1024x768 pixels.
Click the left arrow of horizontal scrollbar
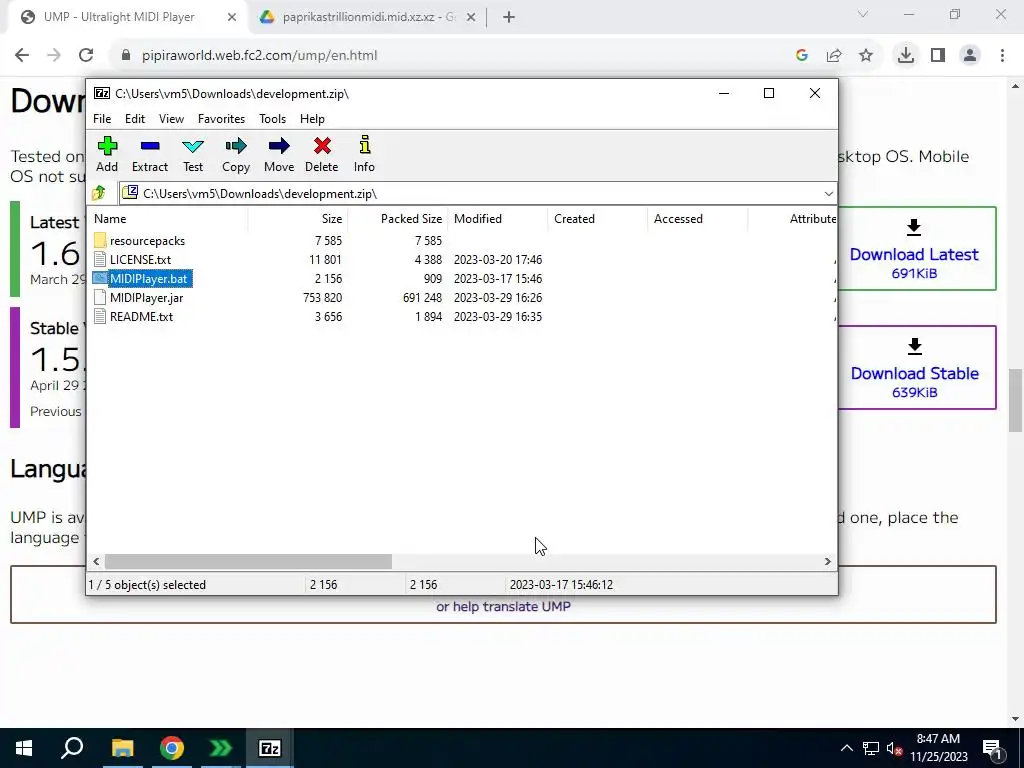tap(97, 562)
